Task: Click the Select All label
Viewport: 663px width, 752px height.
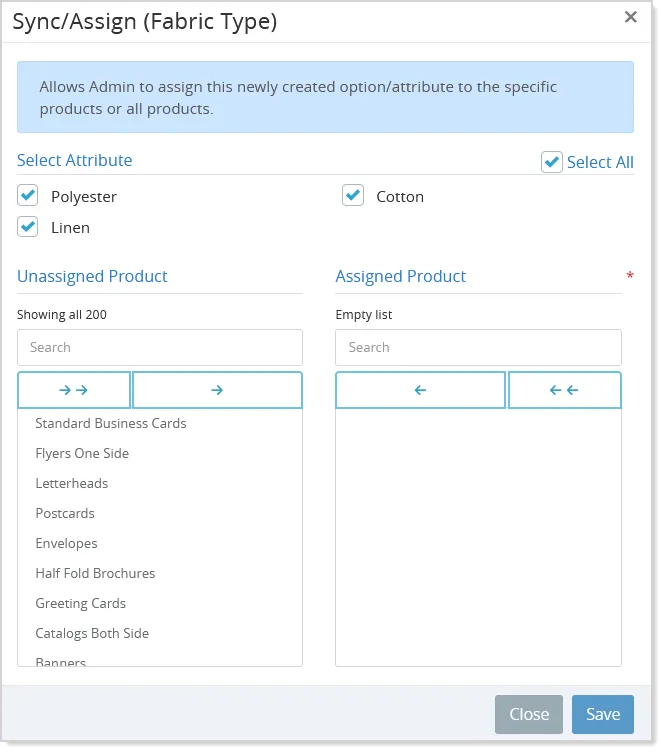Action: pyautogui.click(x=600, y=162)
